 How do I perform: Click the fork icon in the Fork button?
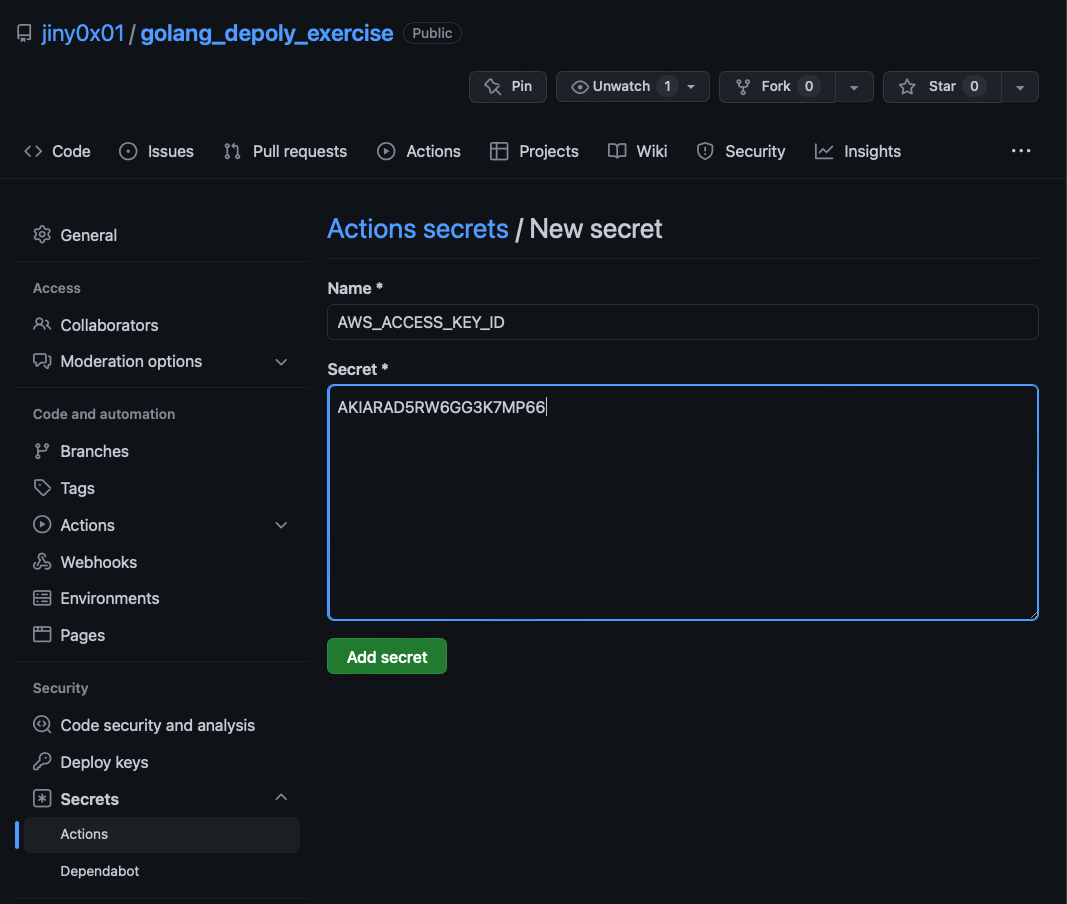pos(742,86)
